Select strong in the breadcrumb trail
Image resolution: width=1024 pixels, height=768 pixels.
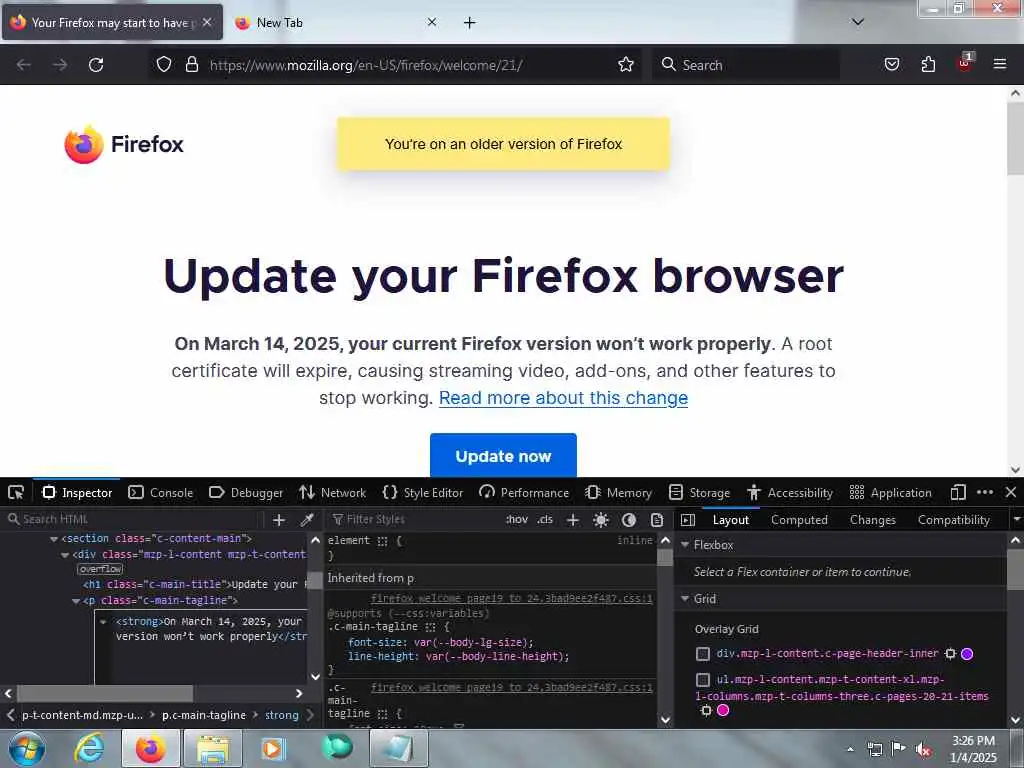[281, 715]
